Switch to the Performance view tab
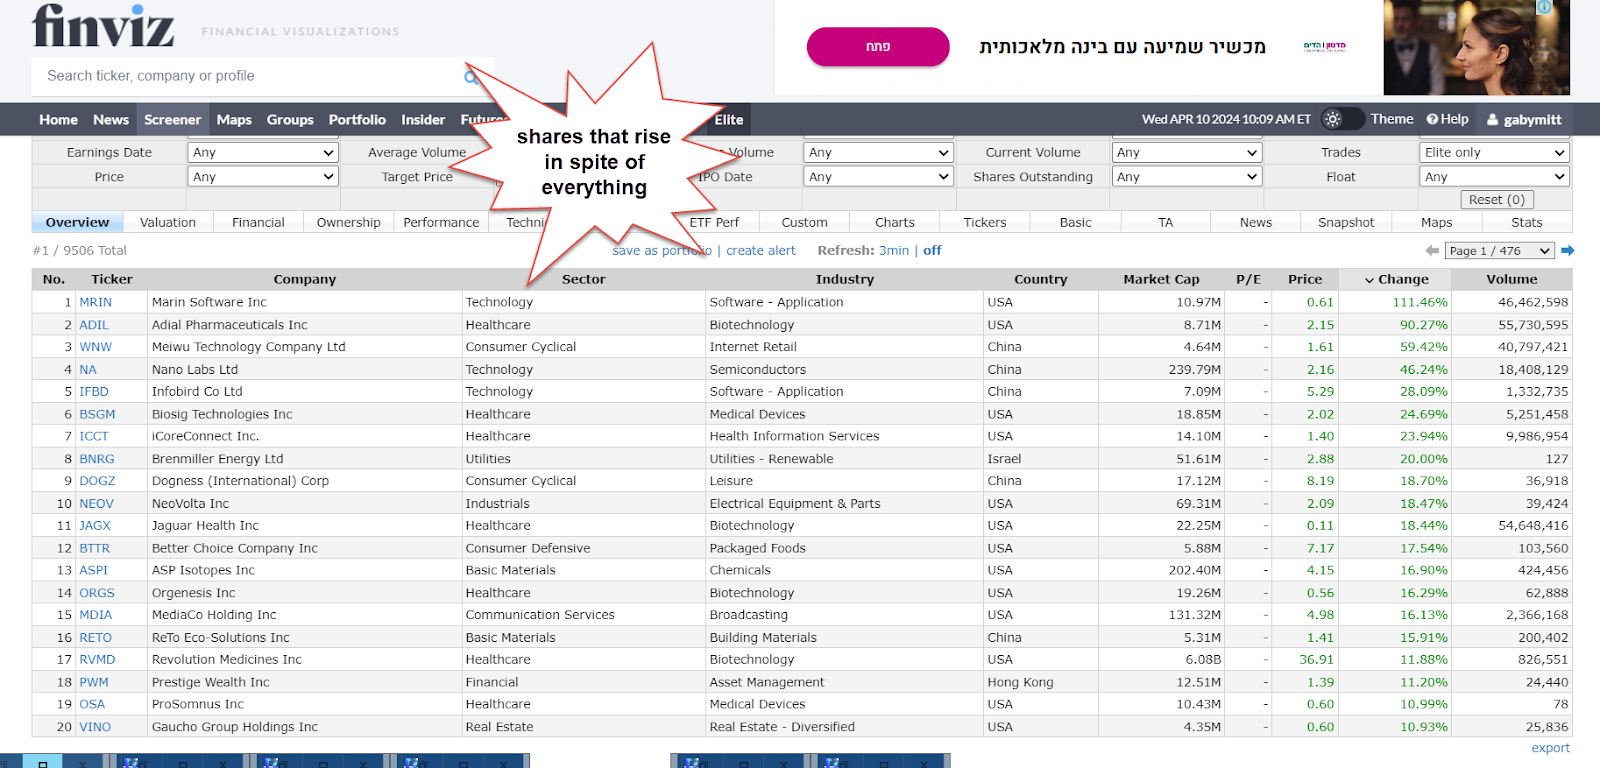Screen dimensions: 1600x768 pyautogui.click(x=441, y=223)
